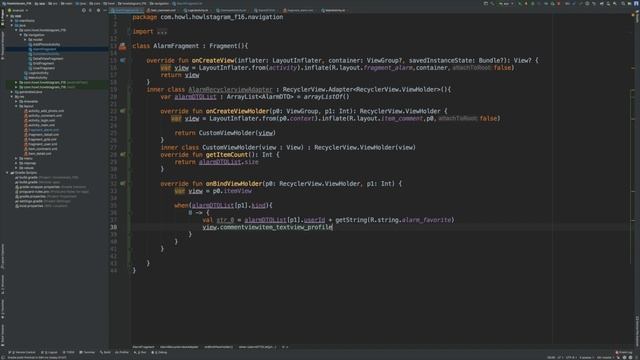Open the Build tool window
This screenshot has width=640, height=360.
105,352
